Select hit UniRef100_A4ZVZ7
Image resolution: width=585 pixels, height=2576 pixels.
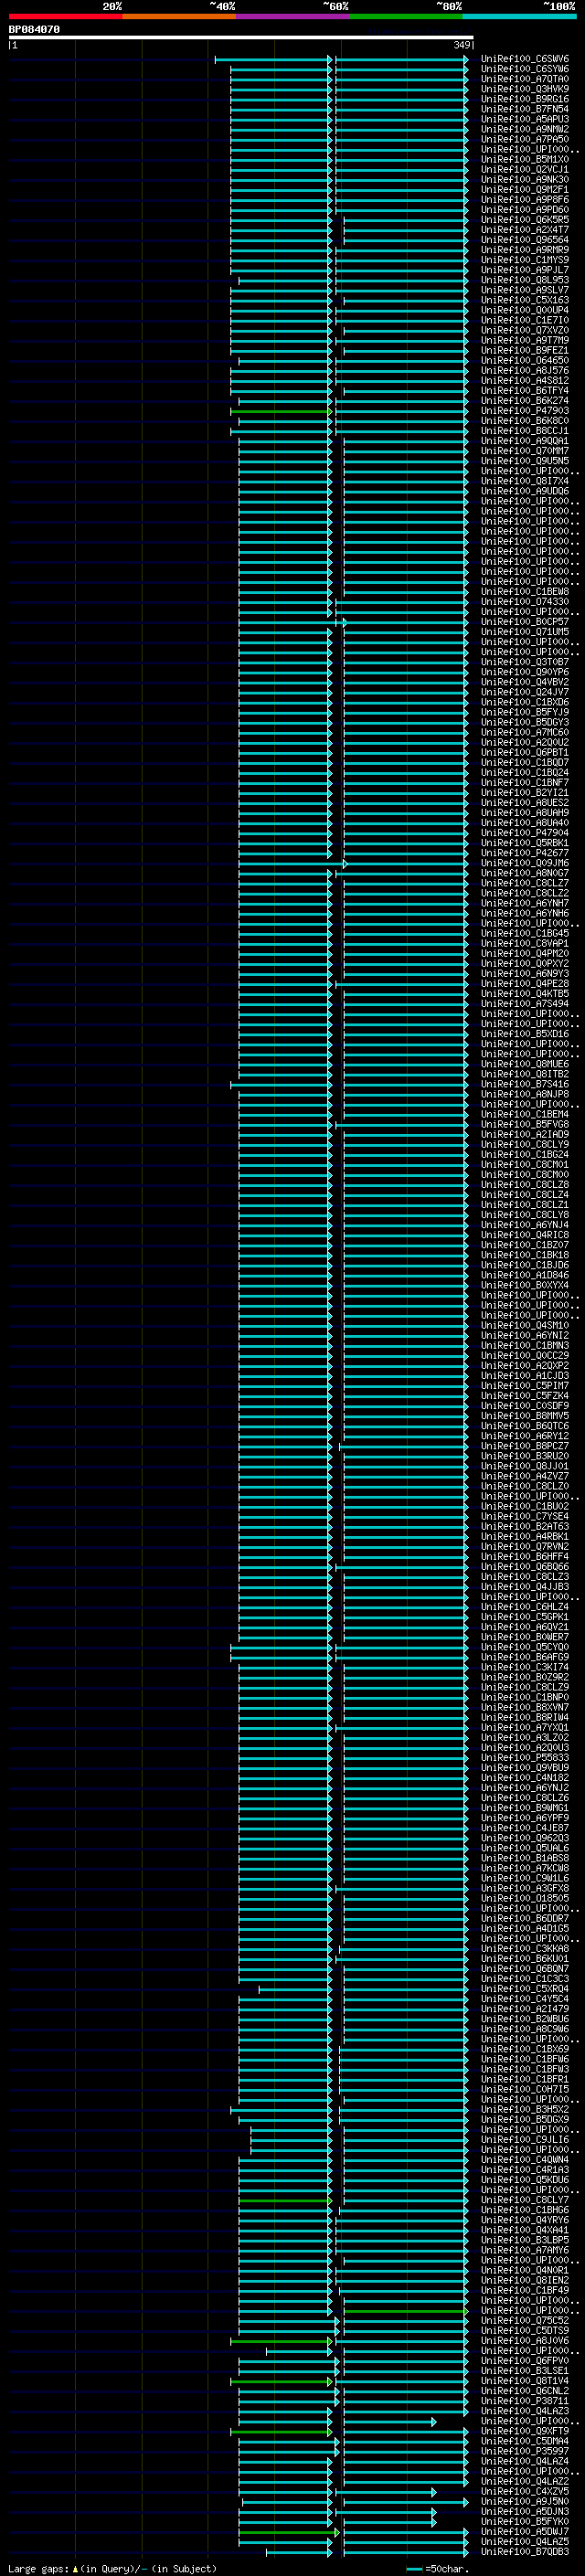[x=524, y=1476]
